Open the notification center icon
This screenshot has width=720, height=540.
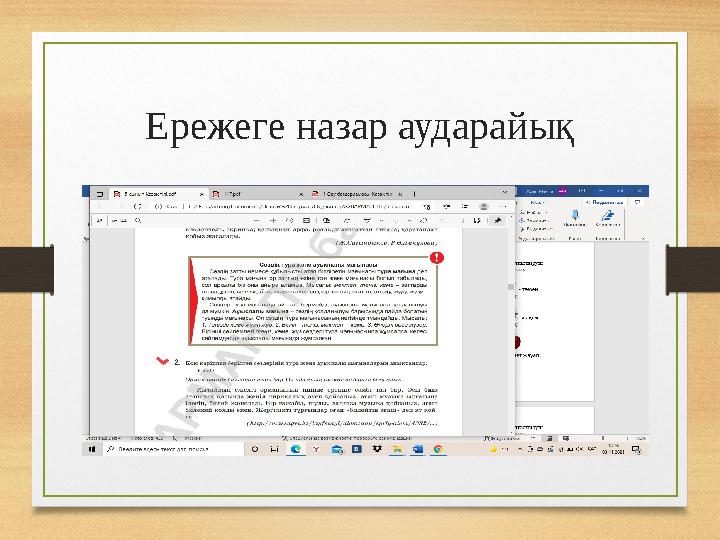[x=636, y=449]
